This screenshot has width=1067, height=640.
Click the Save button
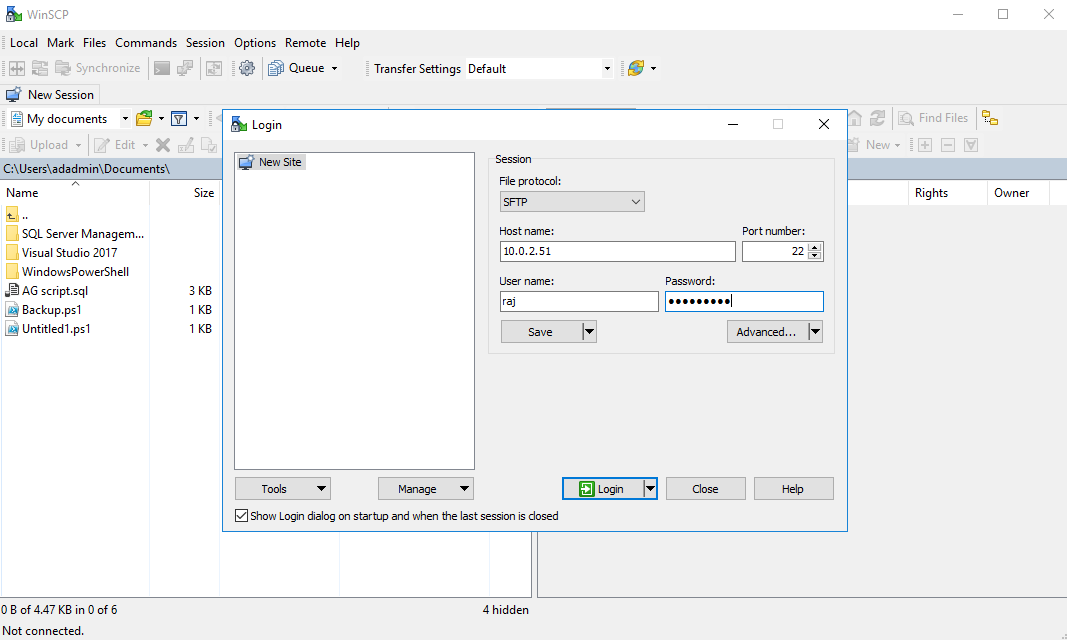[x=540, y=332]
